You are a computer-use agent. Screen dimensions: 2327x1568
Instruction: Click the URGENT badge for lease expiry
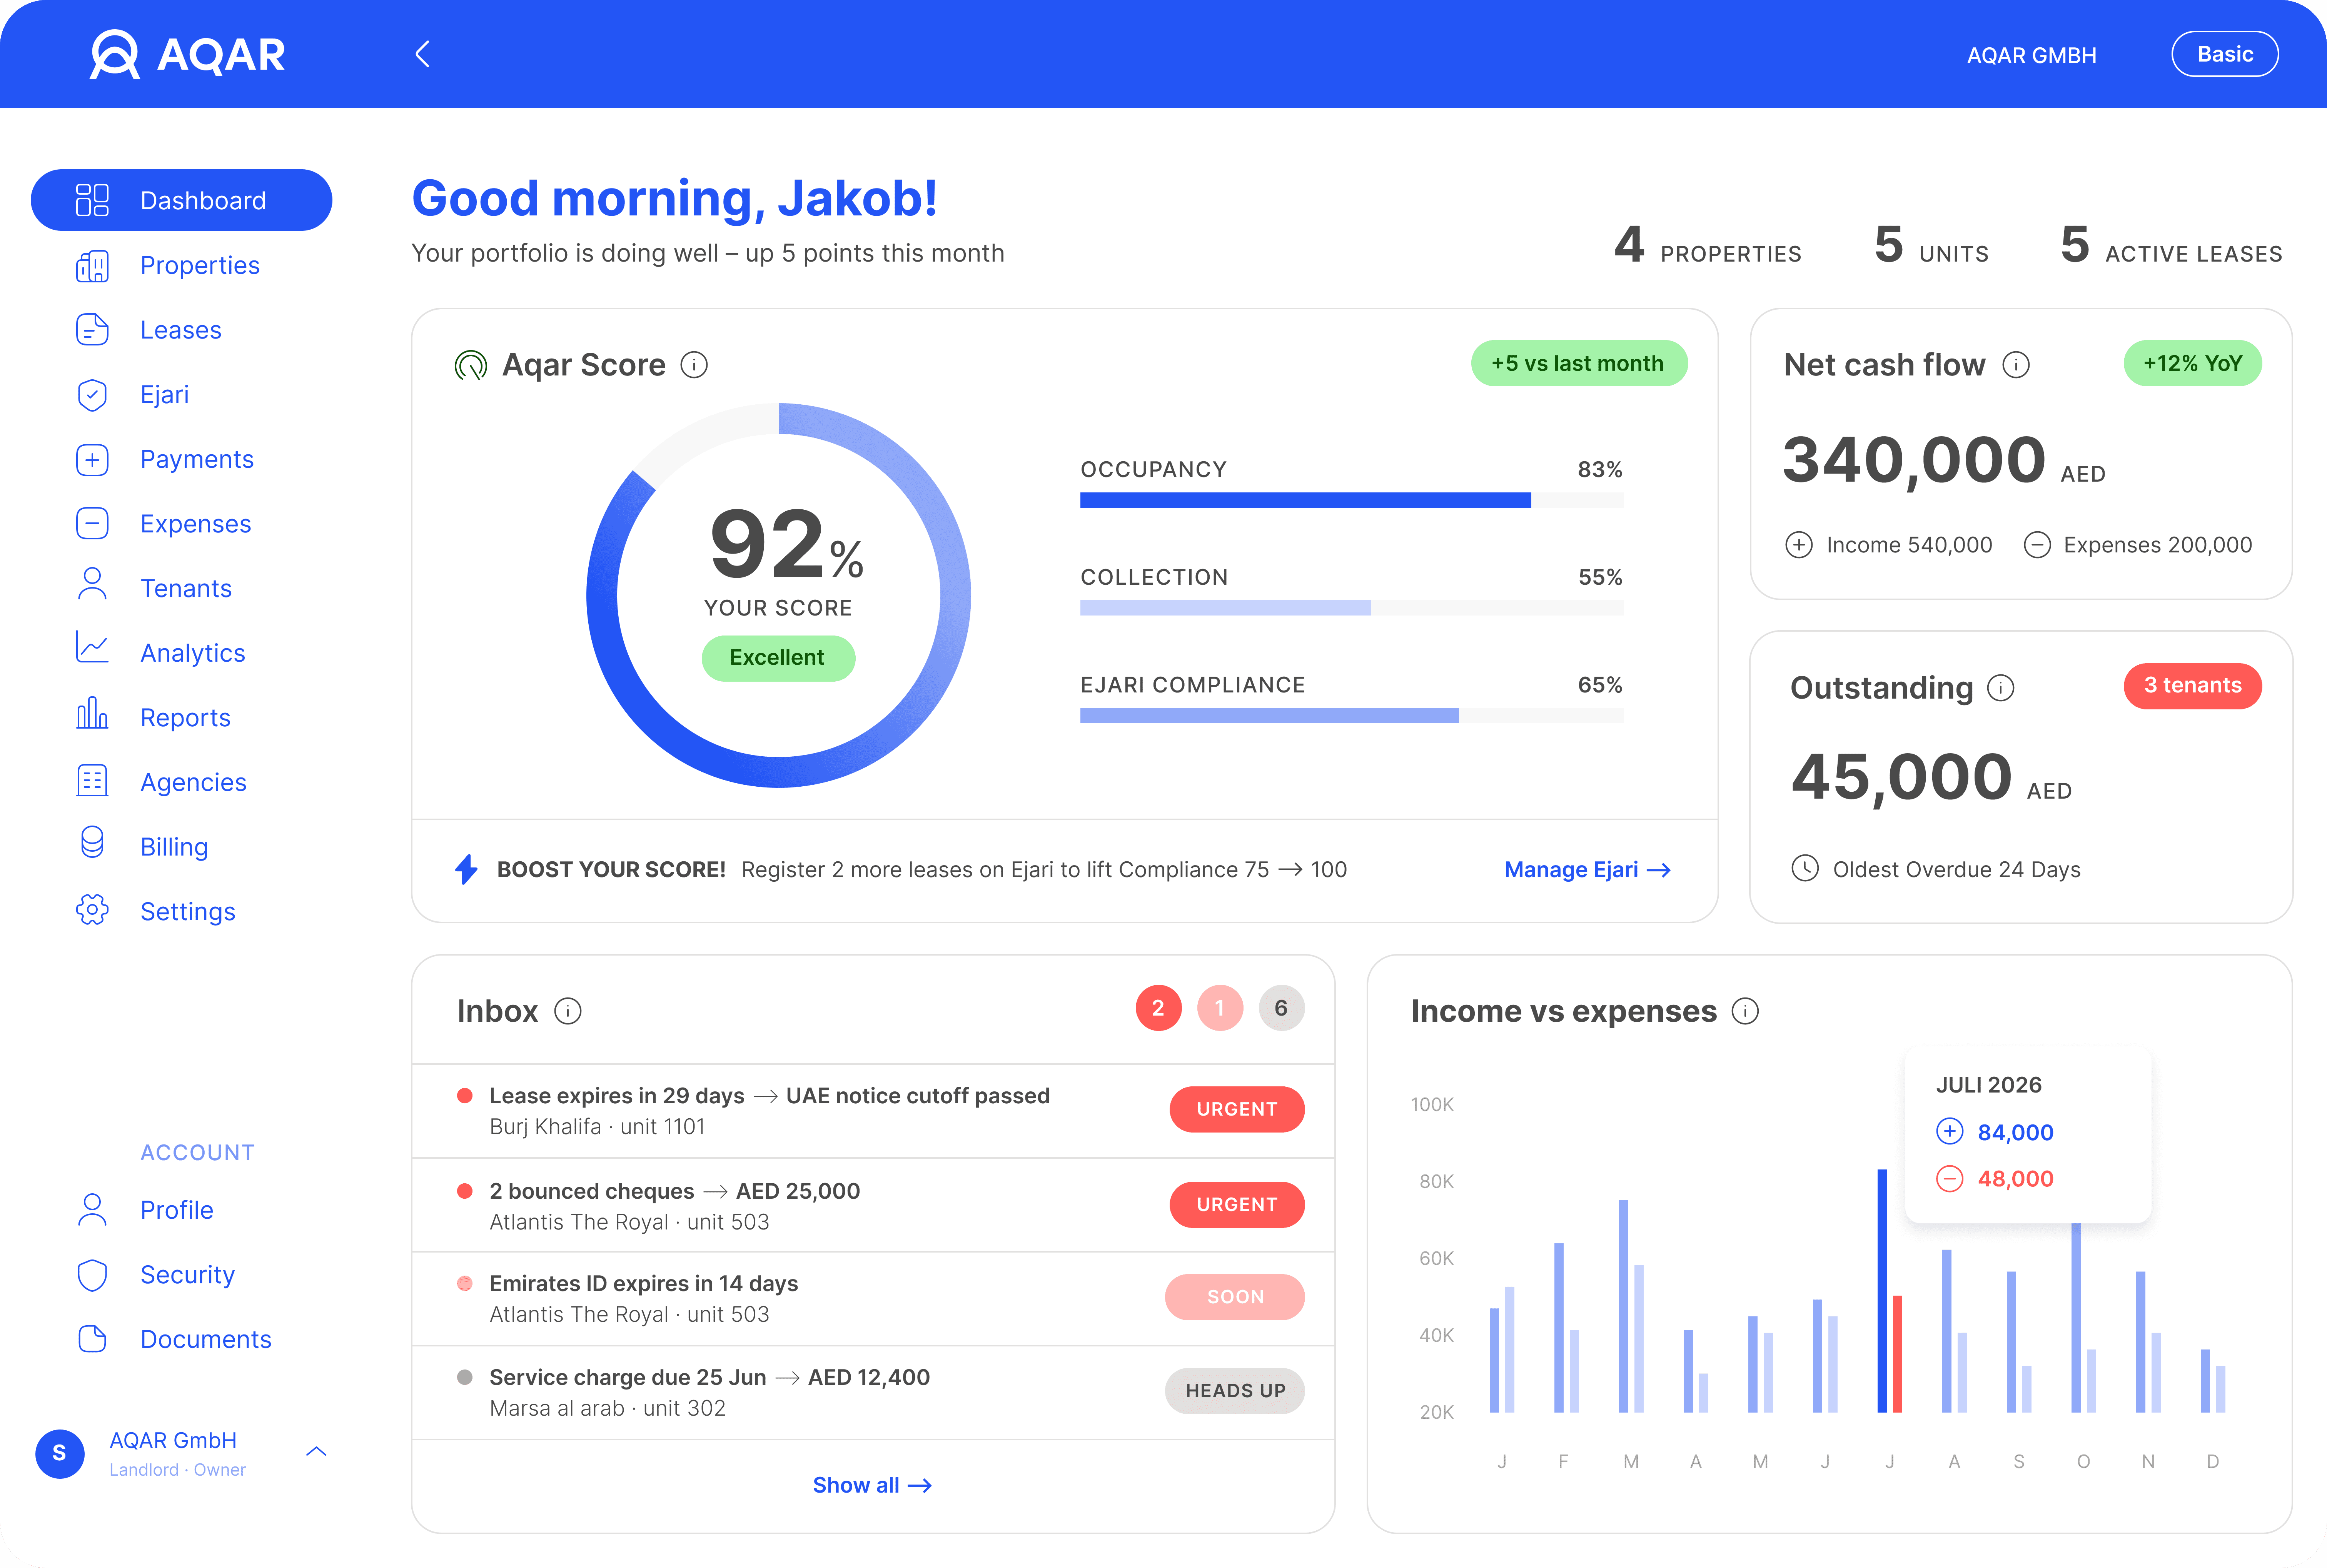pos(1237,1109)
